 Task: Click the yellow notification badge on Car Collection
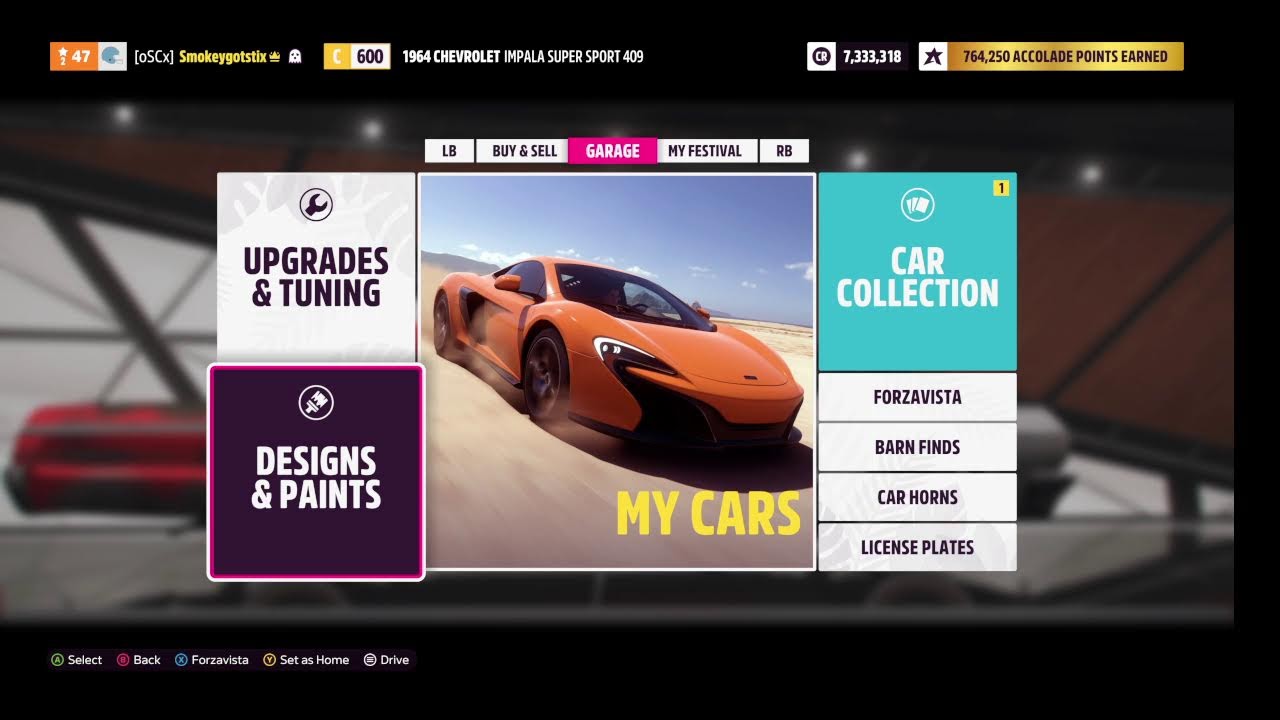[x=1000, y=187]
